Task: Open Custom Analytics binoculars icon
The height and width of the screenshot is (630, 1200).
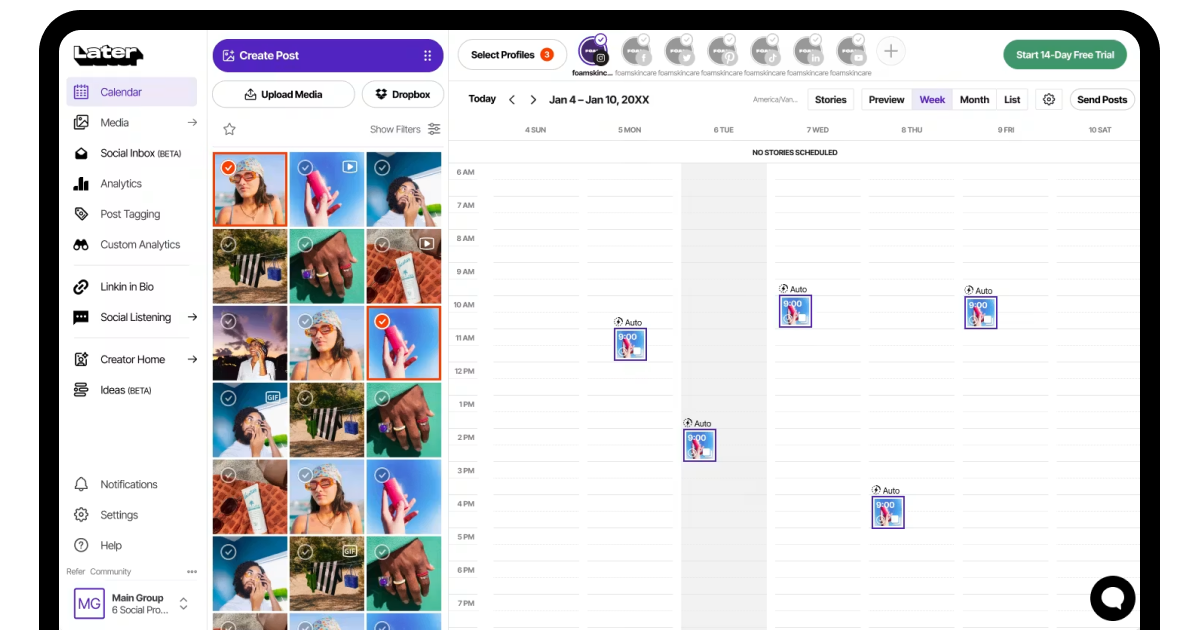Action: pyautogui.click(x=81, y=245)
